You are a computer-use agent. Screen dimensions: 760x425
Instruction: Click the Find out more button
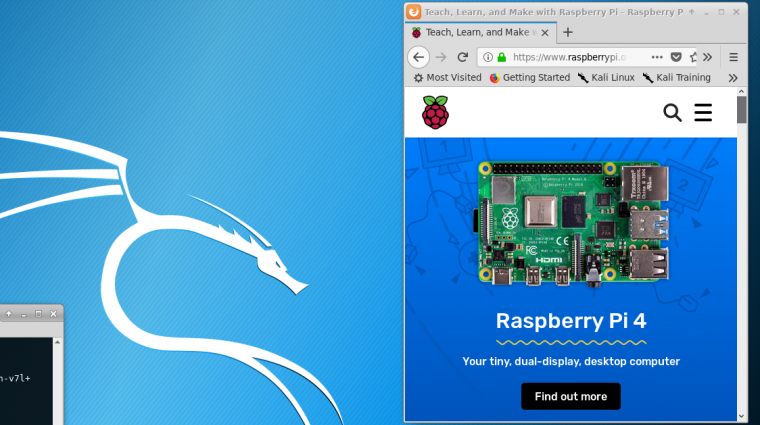(x=570, y=396)
